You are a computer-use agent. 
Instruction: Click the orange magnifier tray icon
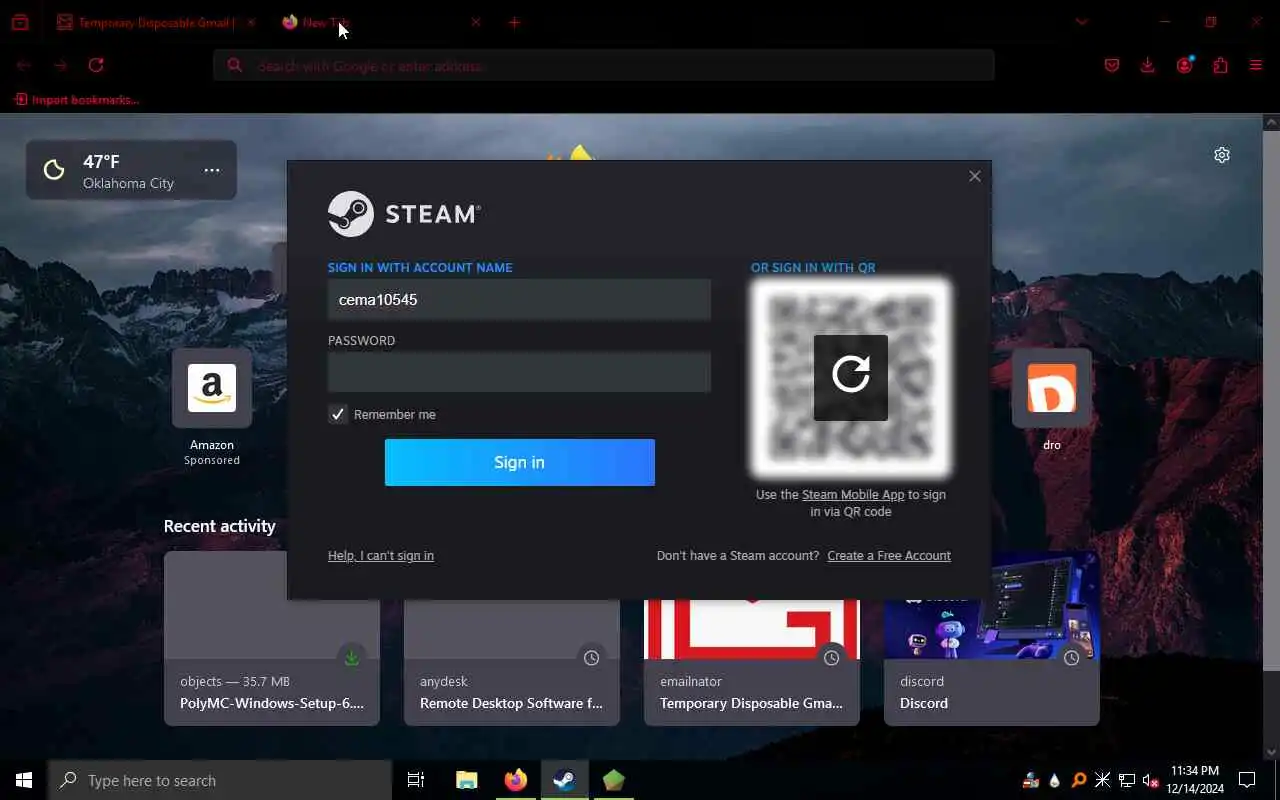point(1079,780)
